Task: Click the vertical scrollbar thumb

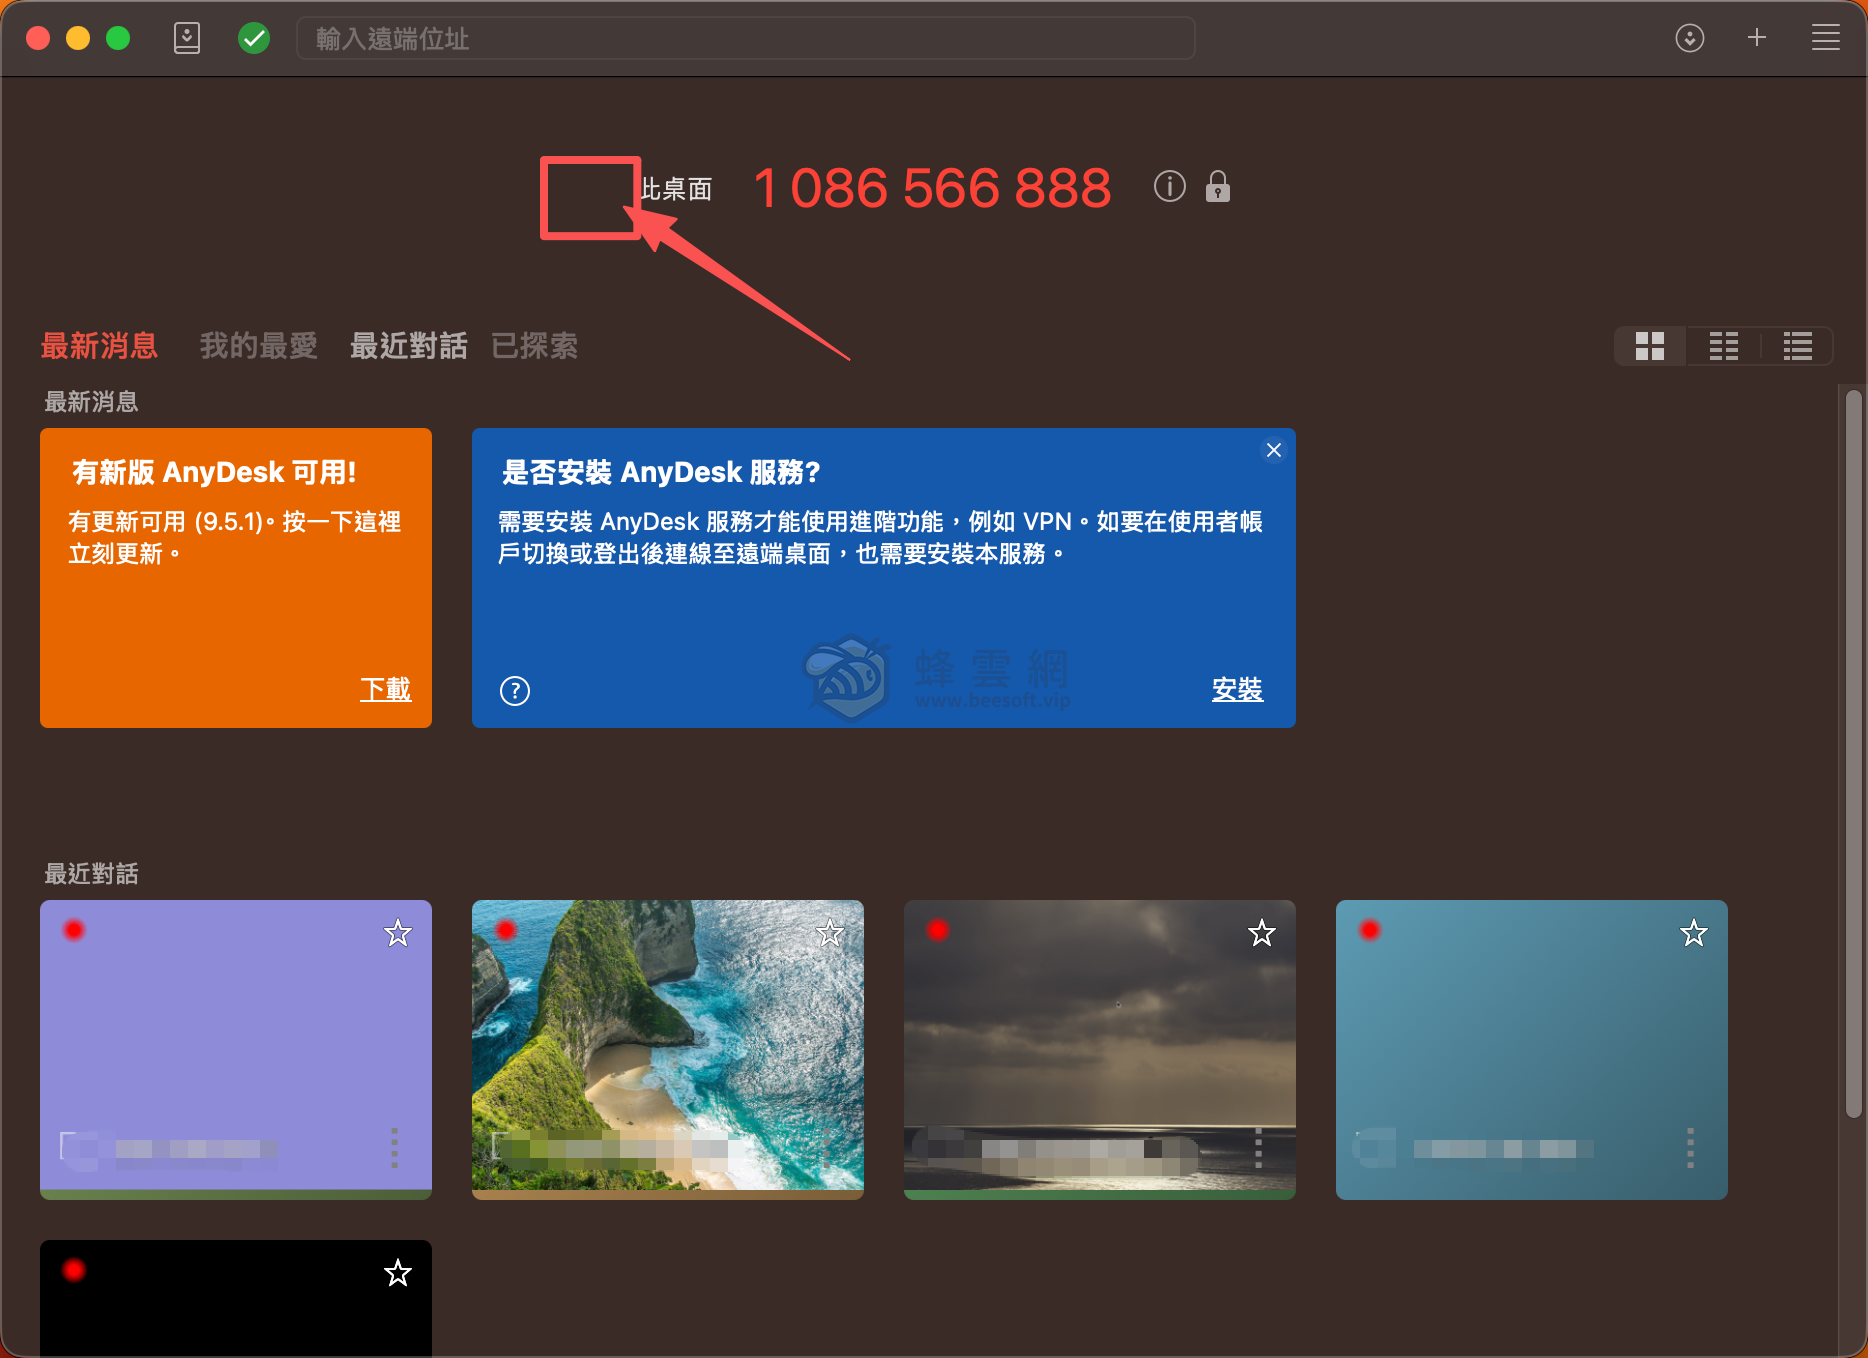Action: [x=1853, y=754]
